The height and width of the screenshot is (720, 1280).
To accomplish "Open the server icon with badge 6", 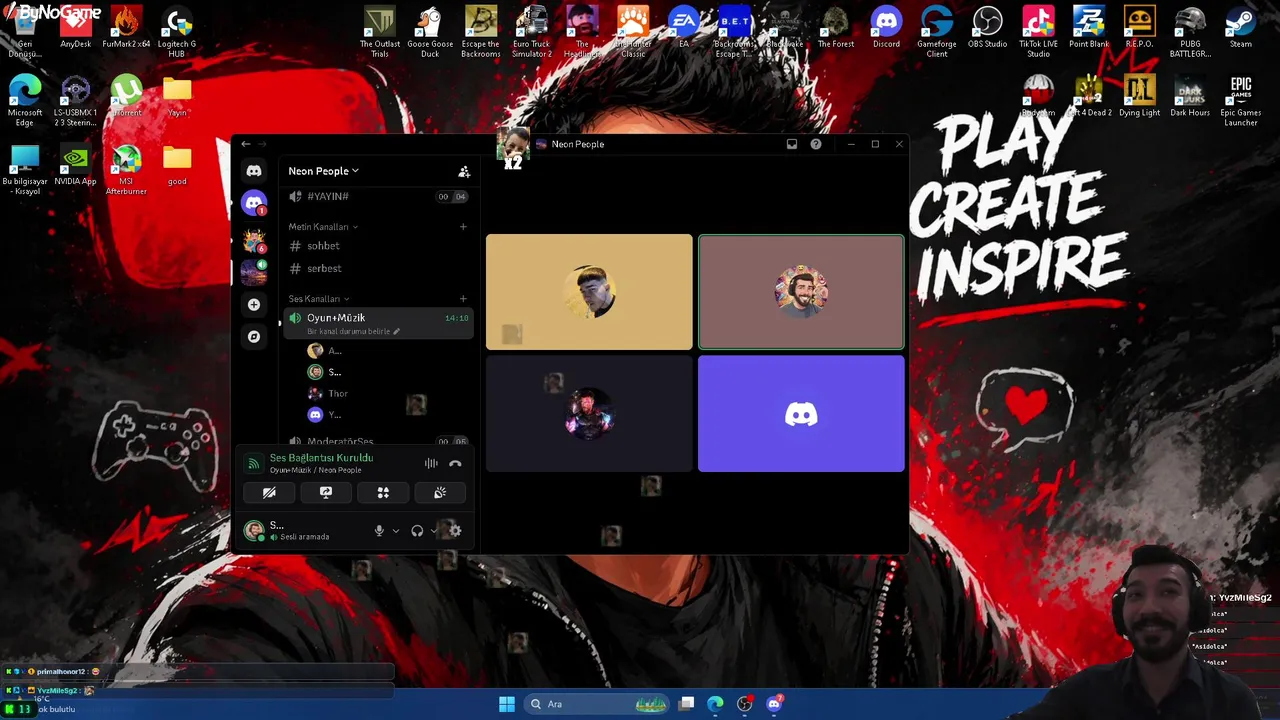I will pyautogui.click(x=254, y=240).
